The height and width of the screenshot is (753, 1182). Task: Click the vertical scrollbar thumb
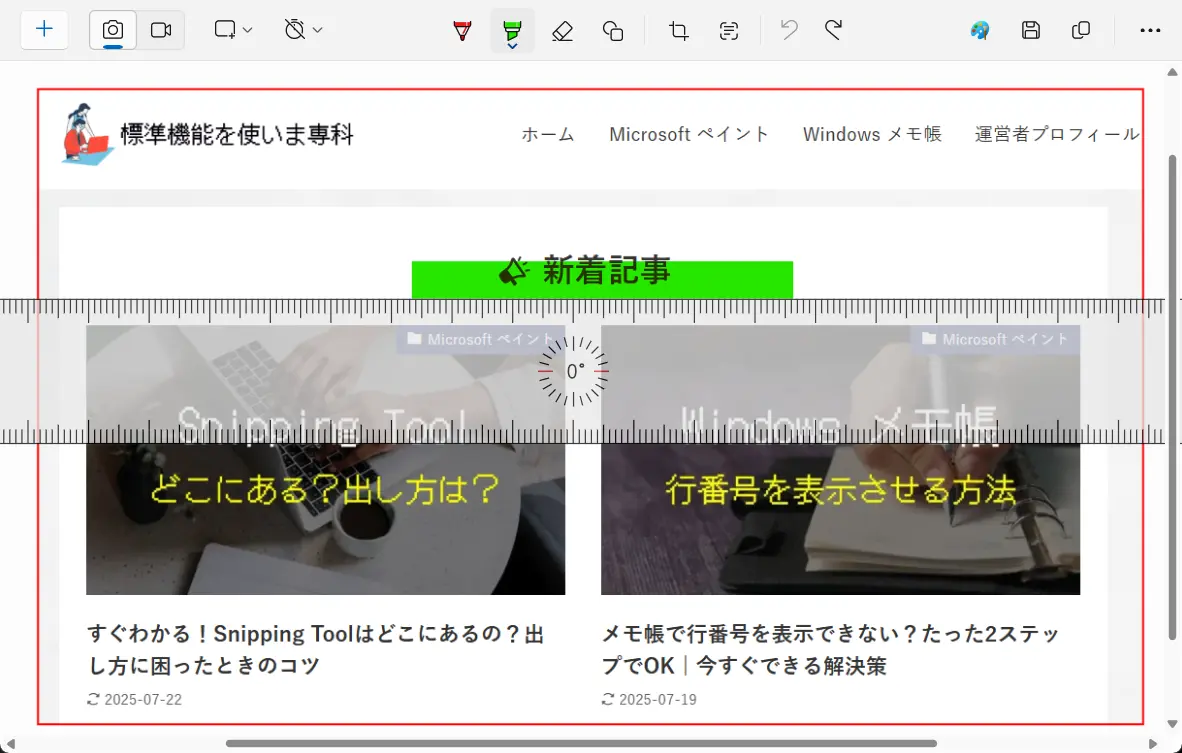1172,398
